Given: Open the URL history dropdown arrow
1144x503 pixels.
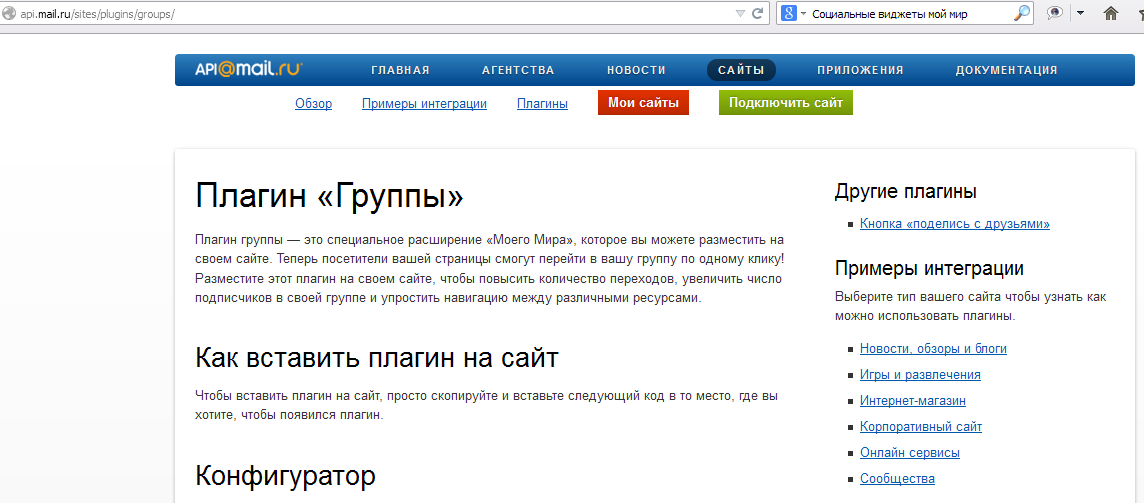Looking at the screenshot, I should [x=740, y=14].
